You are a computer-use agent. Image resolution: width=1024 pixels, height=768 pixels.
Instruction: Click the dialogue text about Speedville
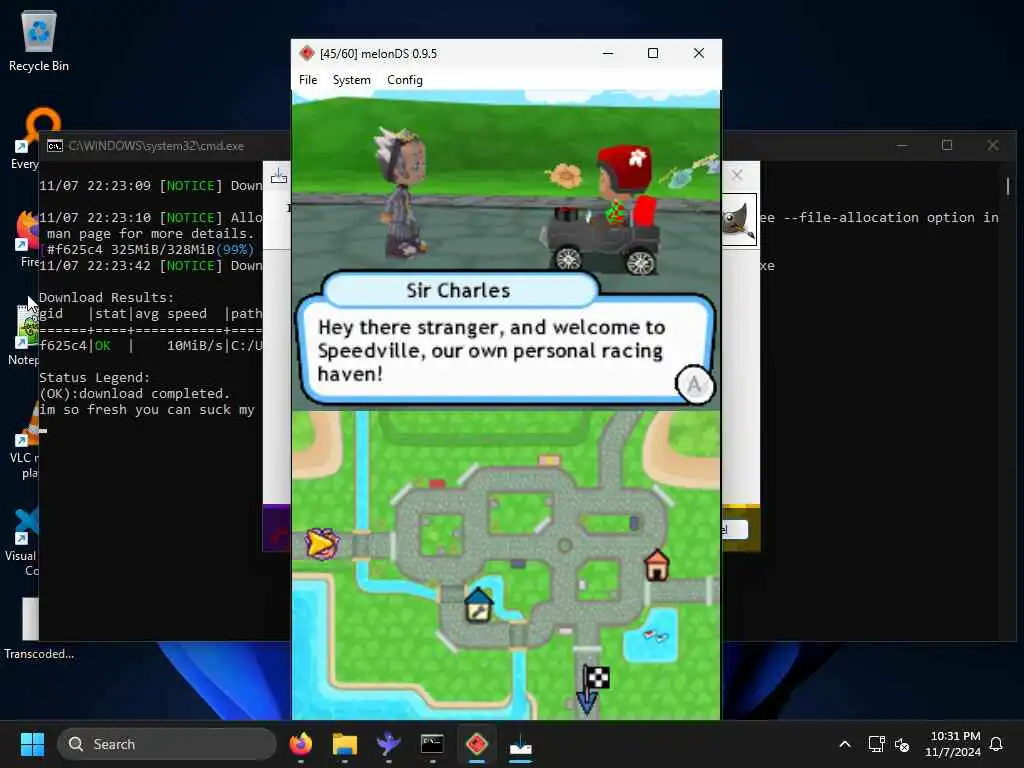(491, 350)
